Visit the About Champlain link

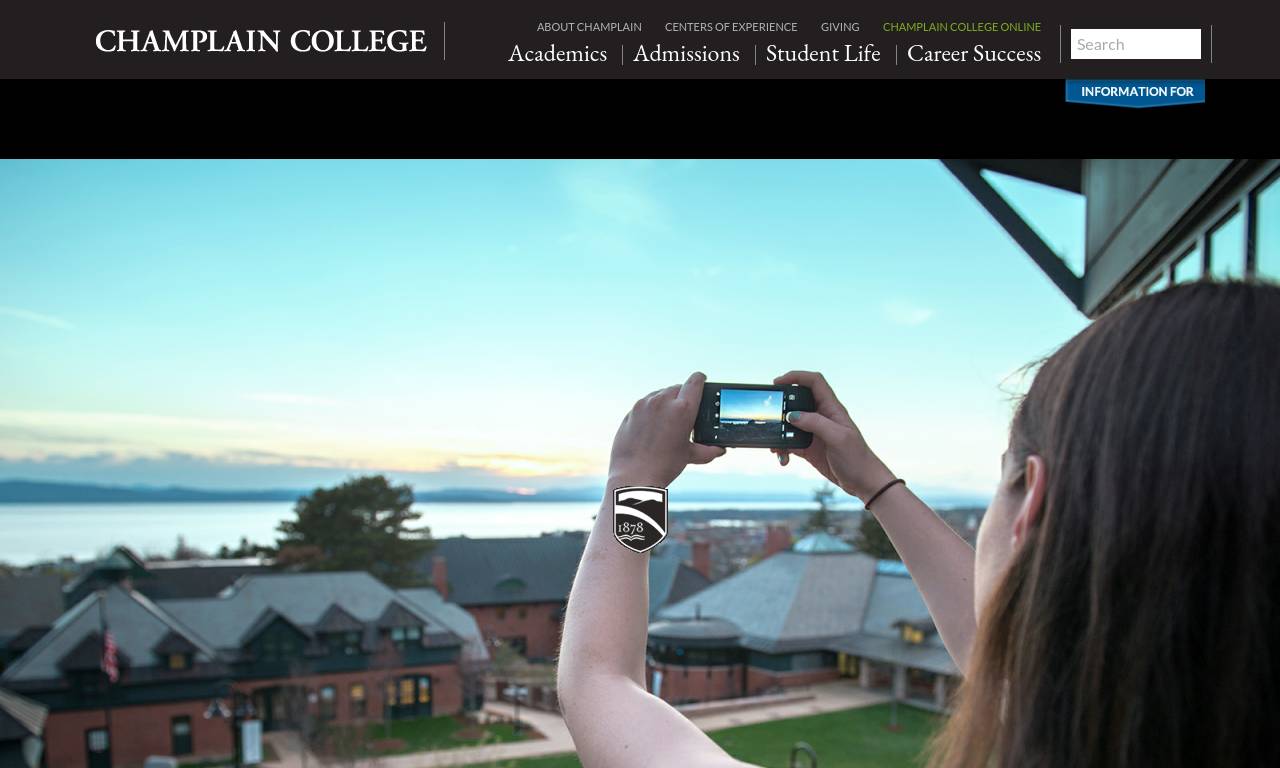(x=589, y=27)
